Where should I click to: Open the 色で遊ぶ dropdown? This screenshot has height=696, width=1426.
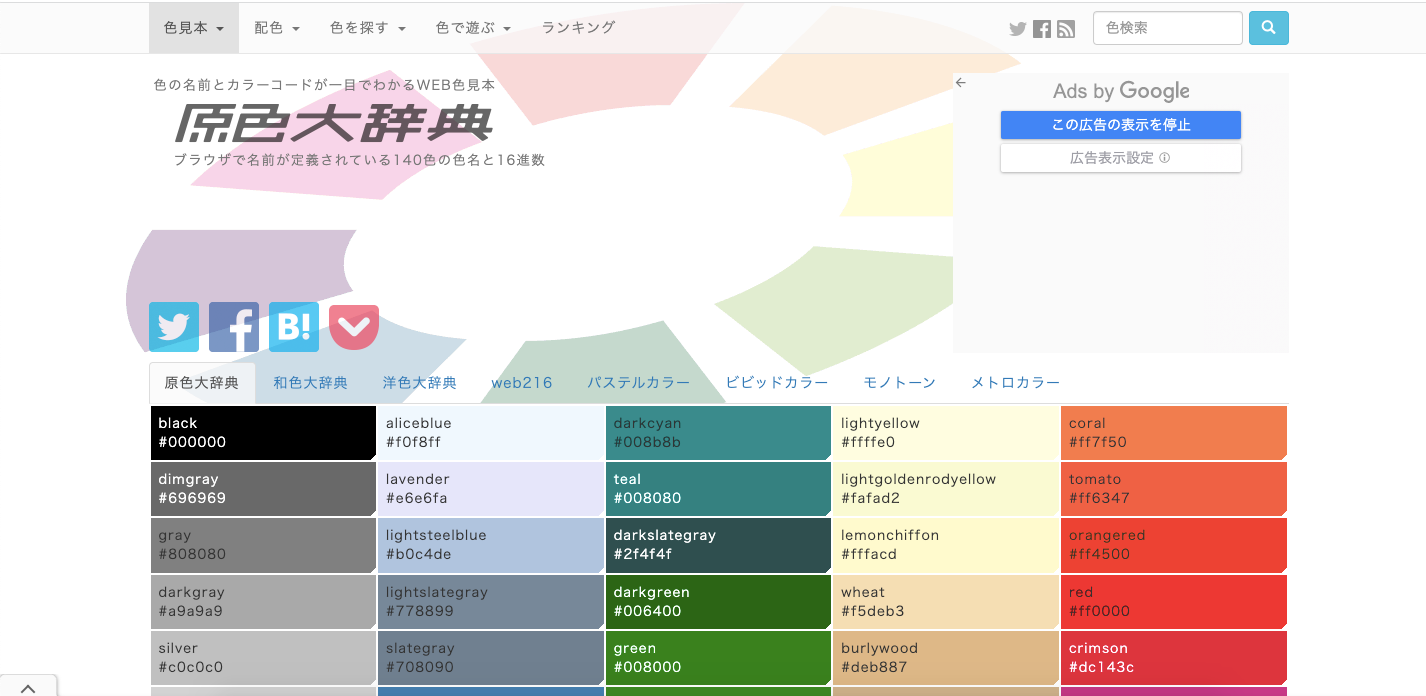coord(472,28)
